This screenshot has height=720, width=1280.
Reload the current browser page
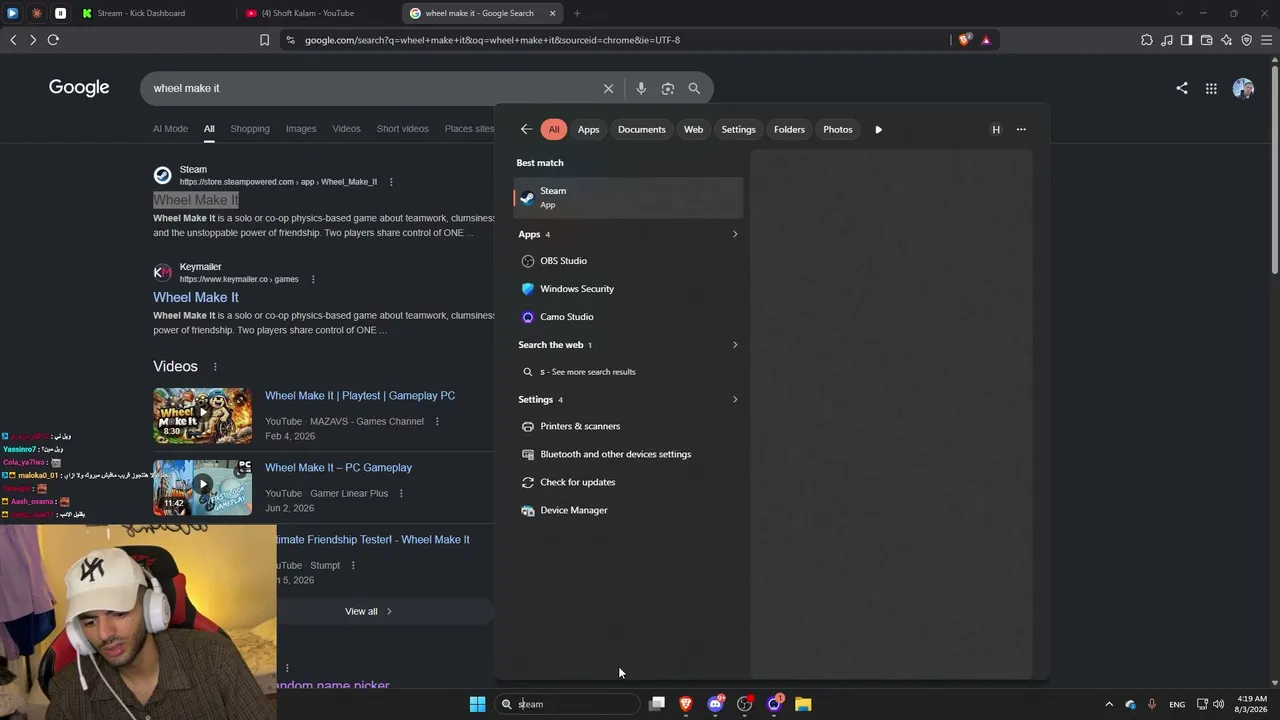pos(53,40)
